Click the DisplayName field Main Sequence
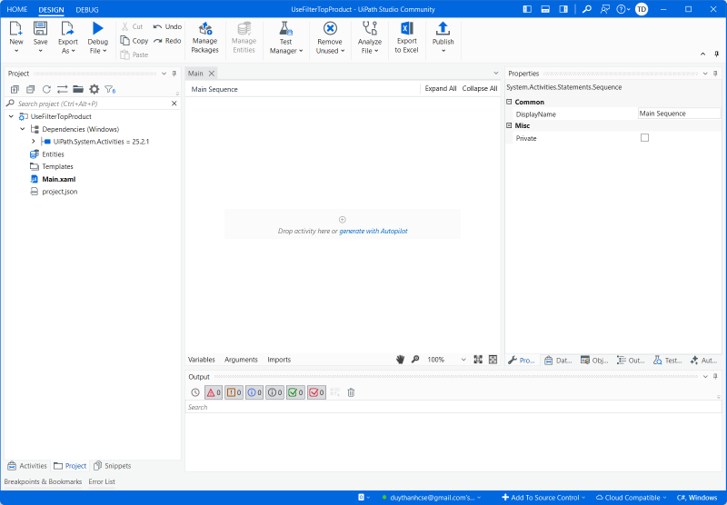 679,114
